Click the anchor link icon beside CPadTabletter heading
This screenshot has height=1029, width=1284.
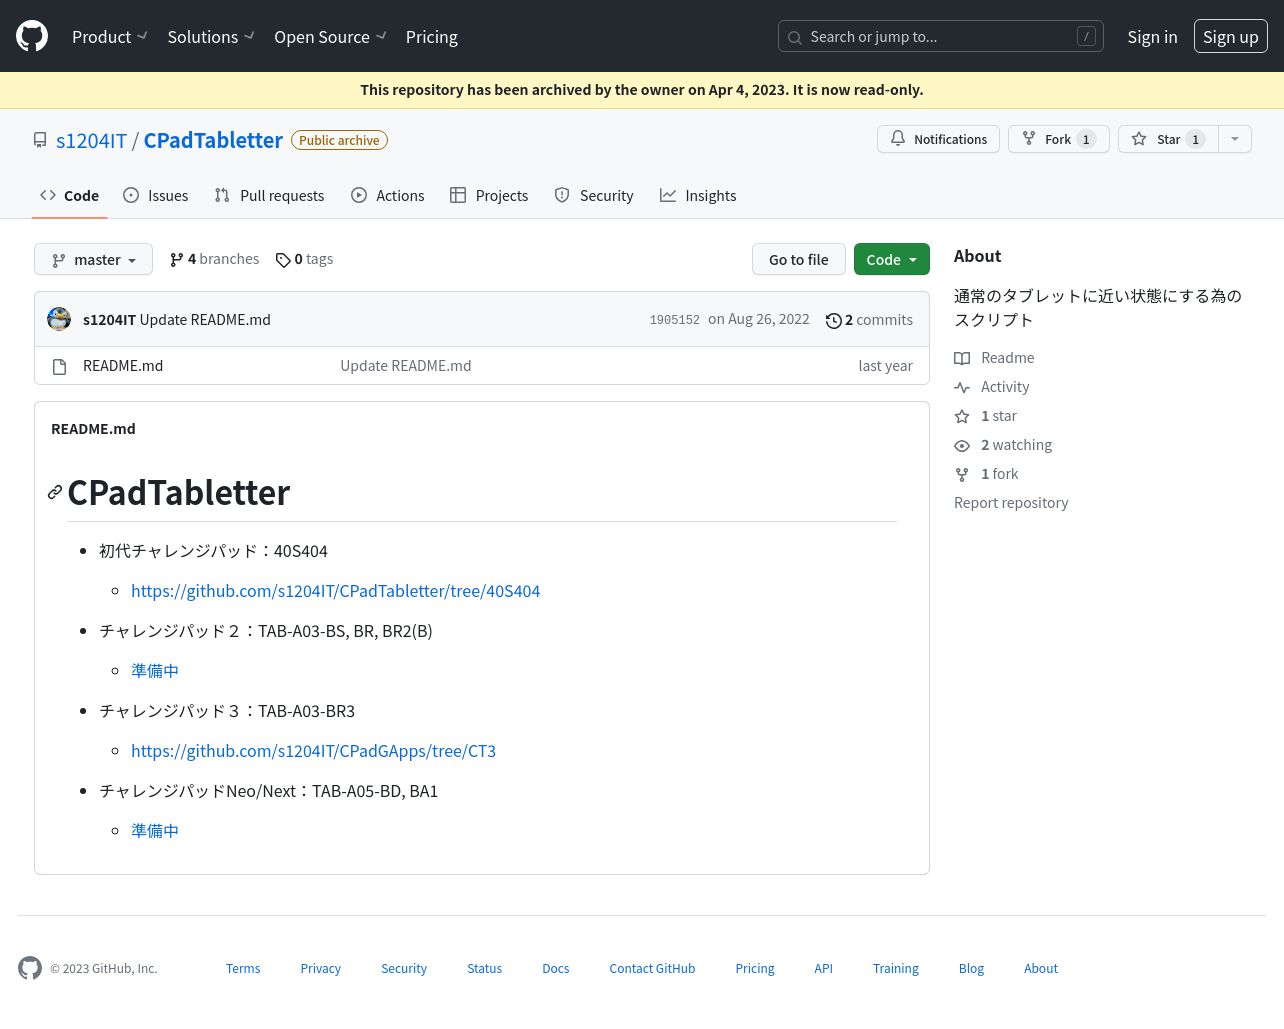pyautogui.click(x=55, y=492)
